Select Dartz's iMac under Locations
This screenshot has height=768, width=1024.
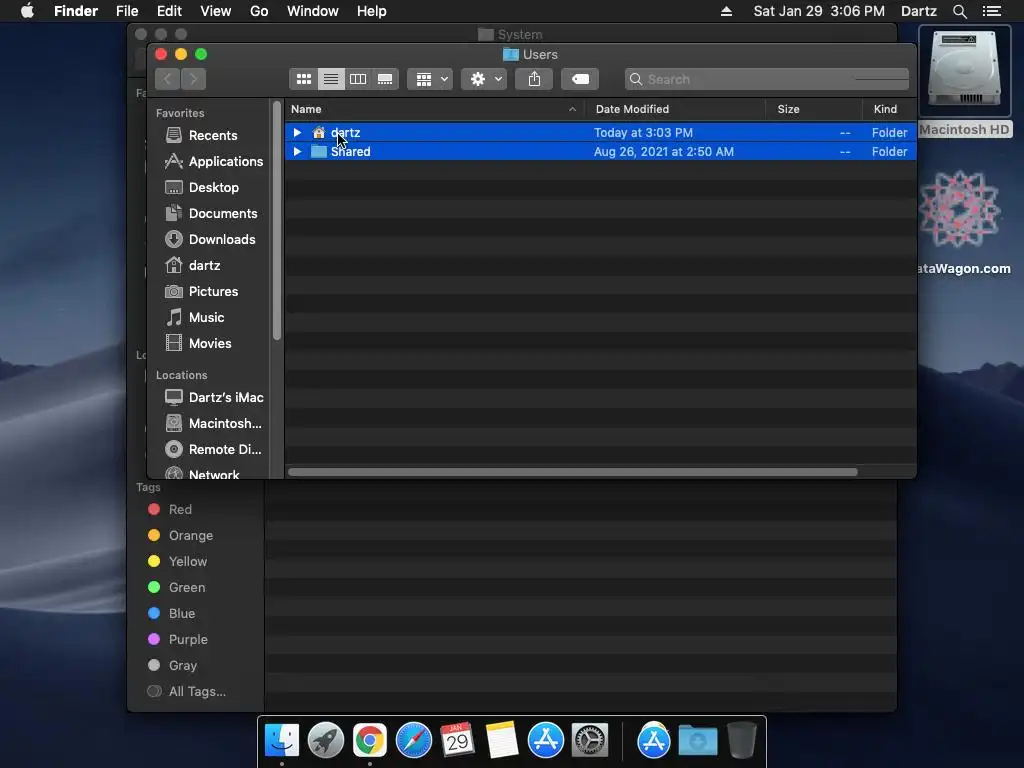tap(212, 397)
